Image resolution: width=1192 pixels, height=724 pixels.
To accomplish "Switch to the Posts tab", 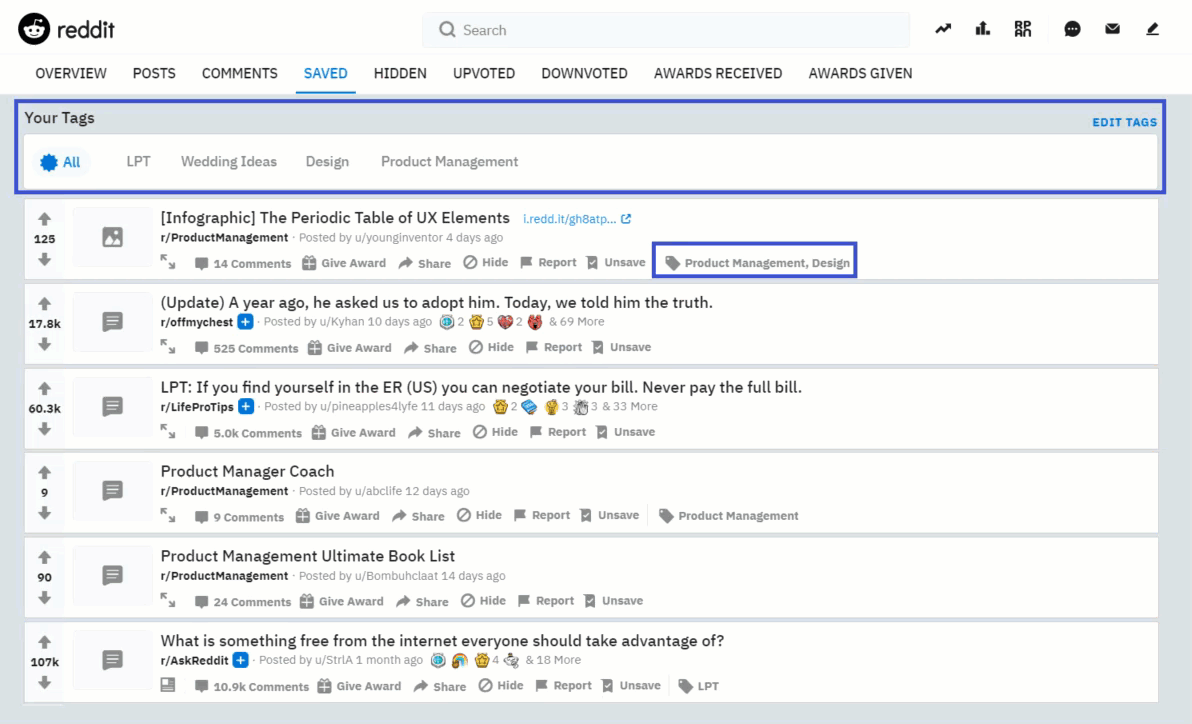I will coord(154,73).
